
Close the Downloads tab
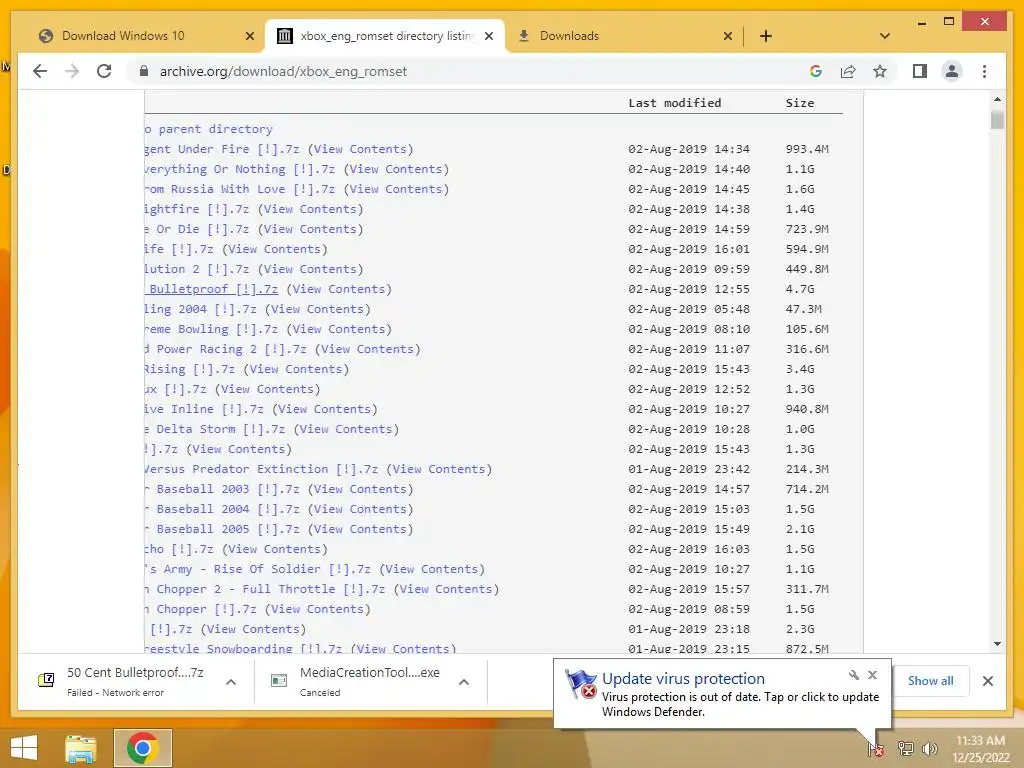click(728, 36)
